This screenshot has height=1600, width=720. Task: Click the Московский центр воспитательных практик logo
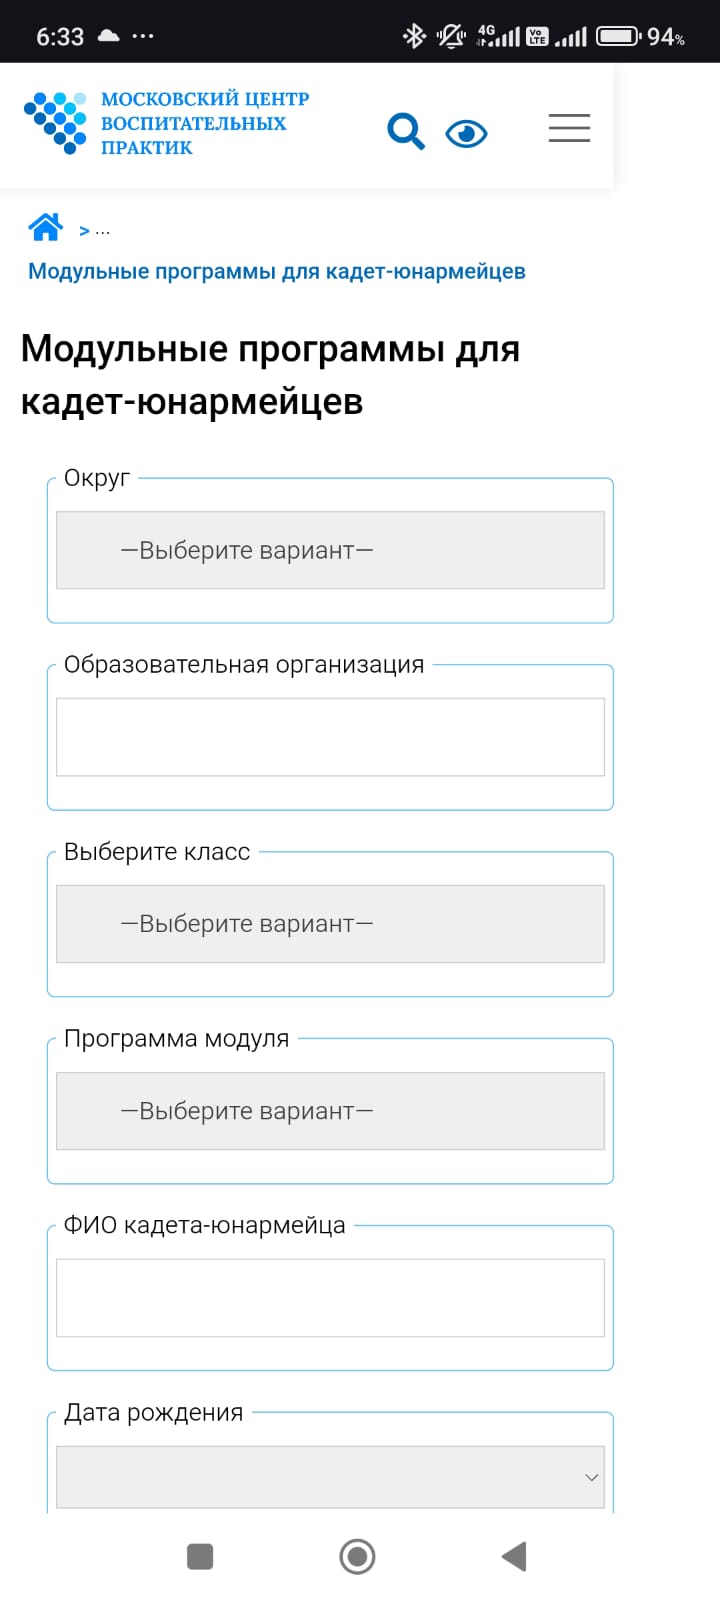[166, 123]
